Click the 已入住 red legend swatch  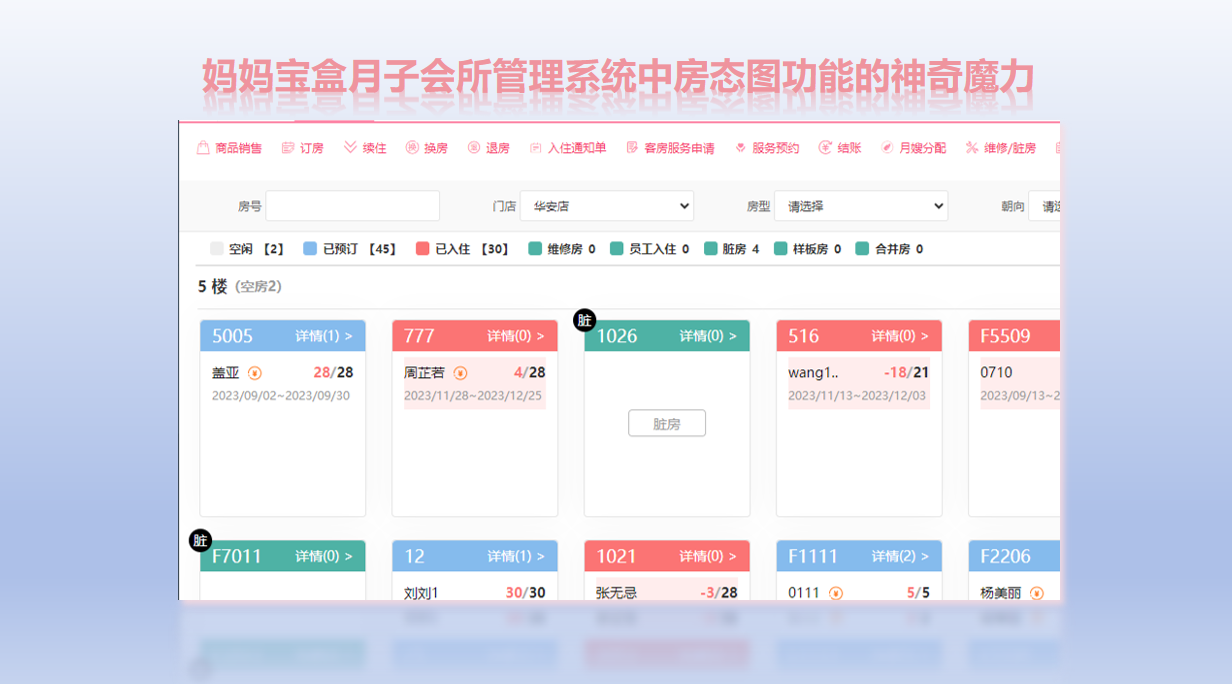[422, 249]
